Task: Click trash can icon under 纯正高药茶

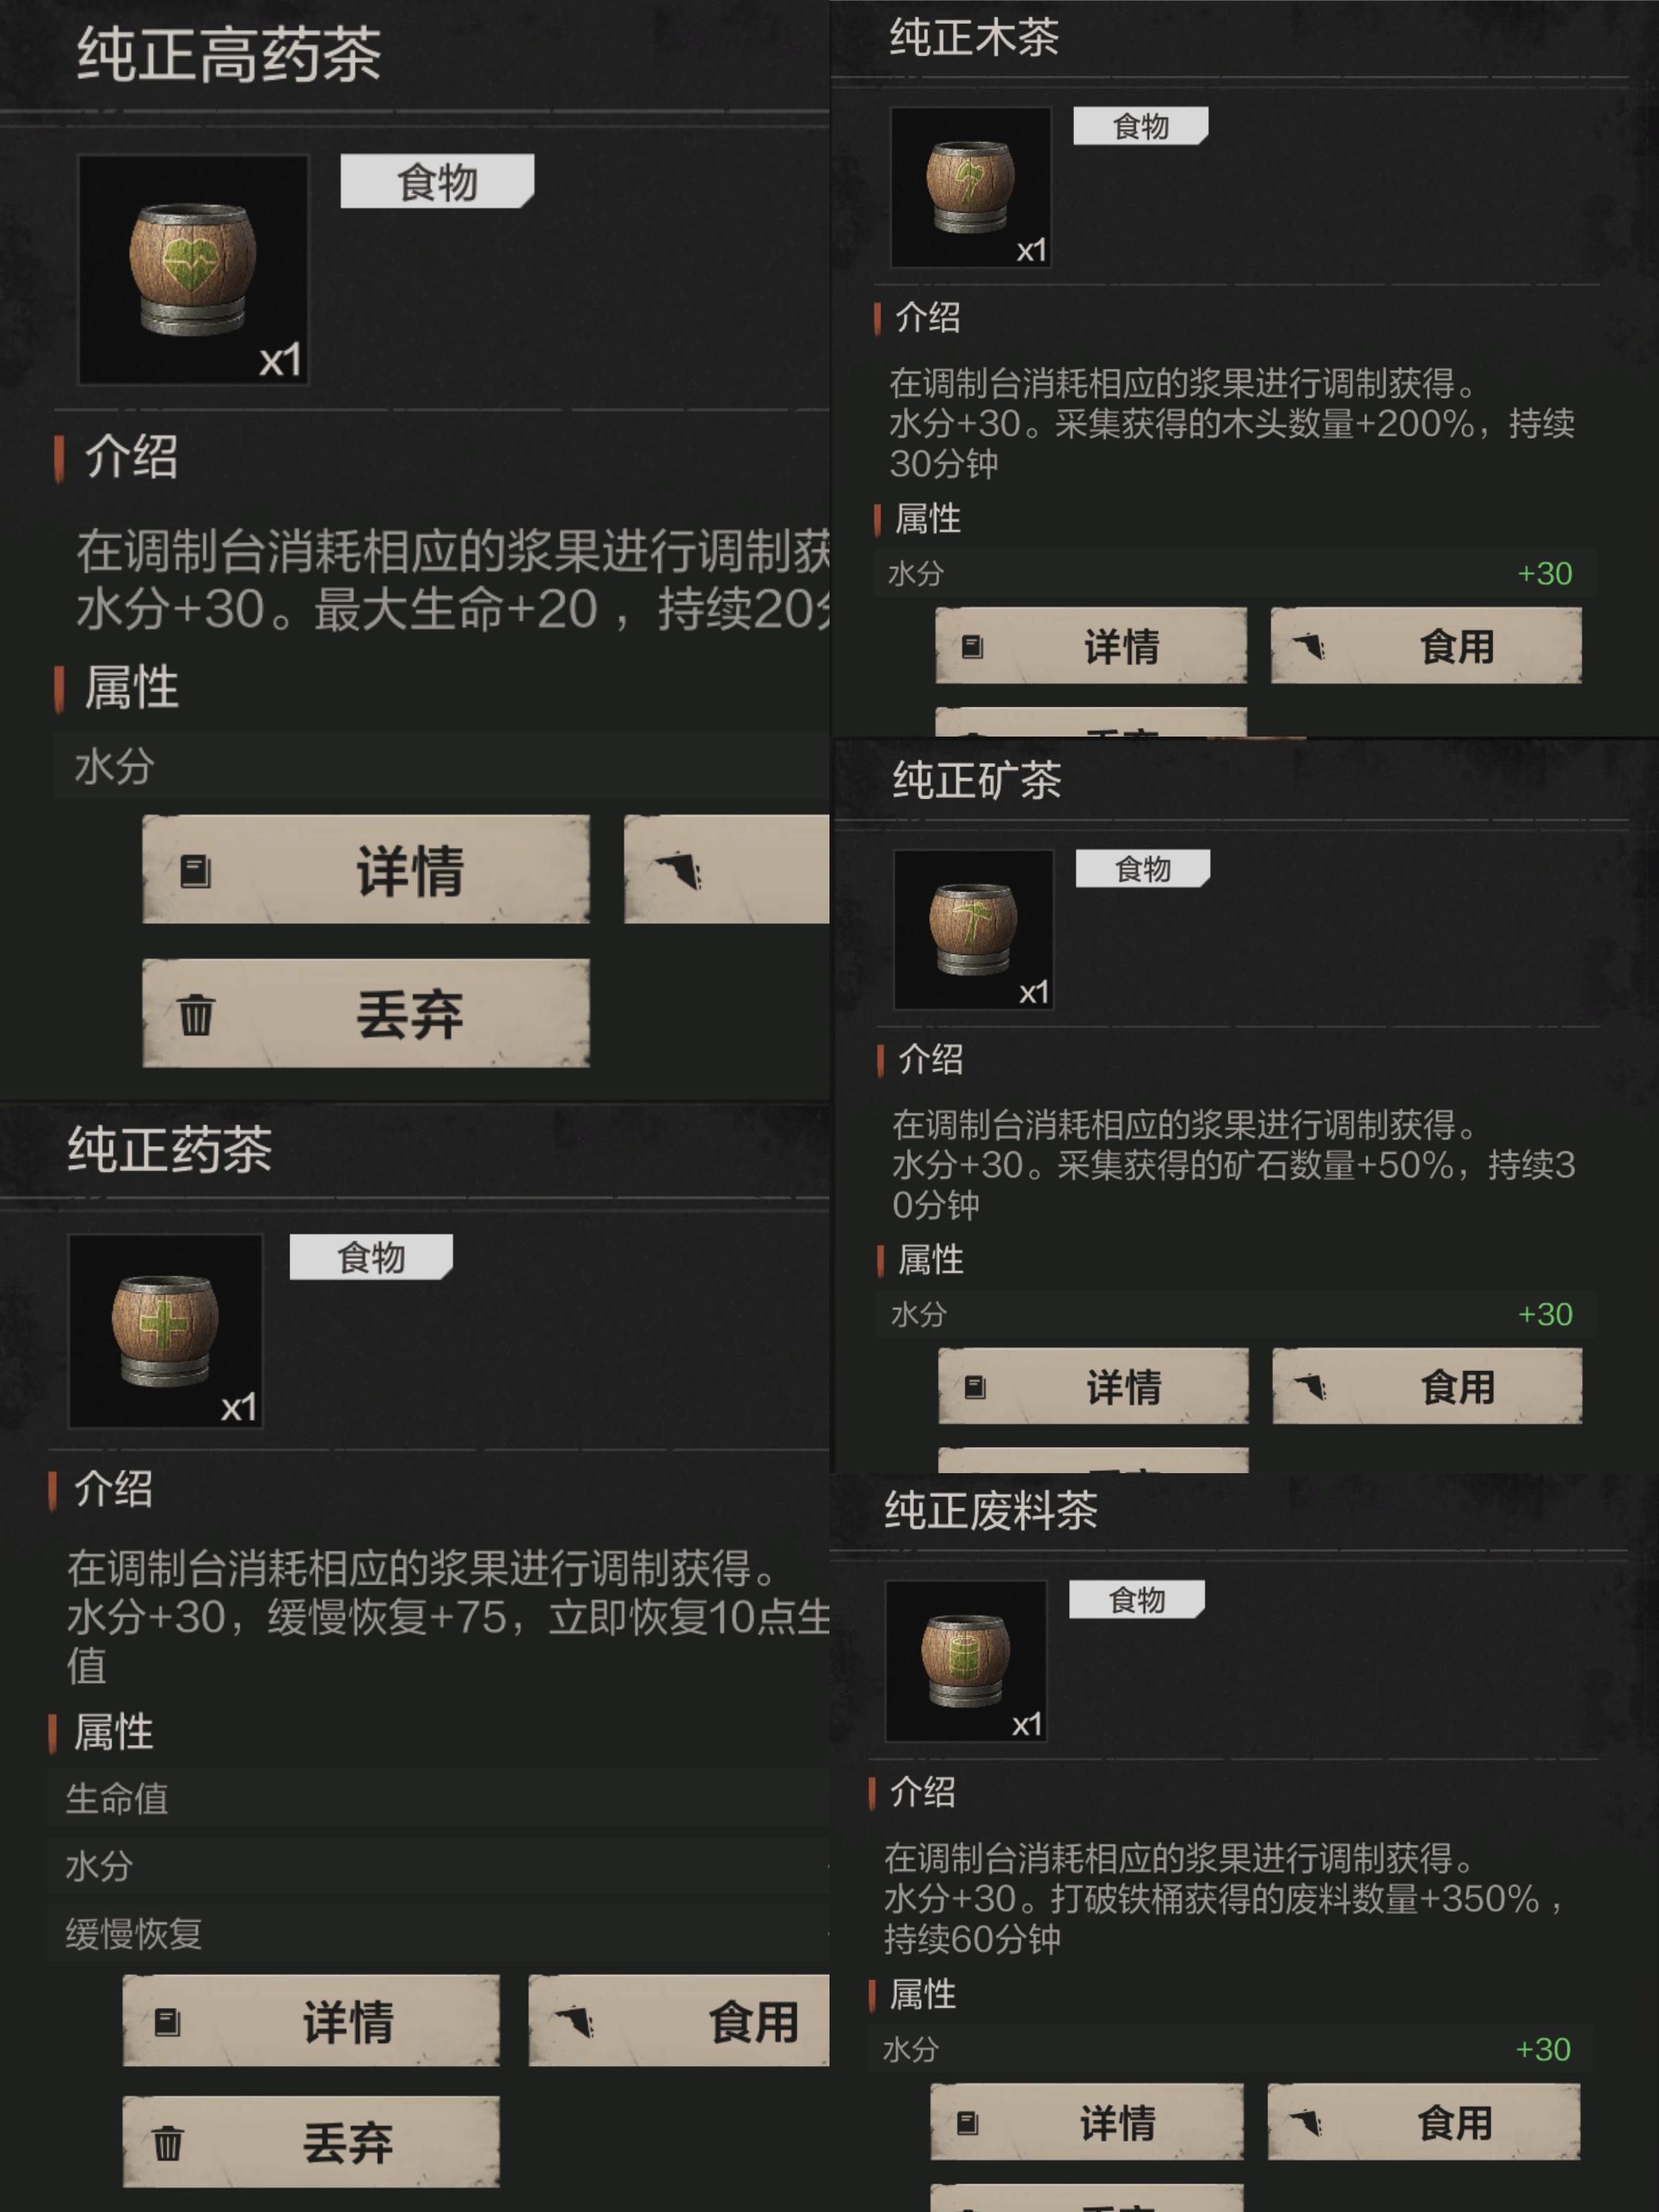Action: [196, 1014]
